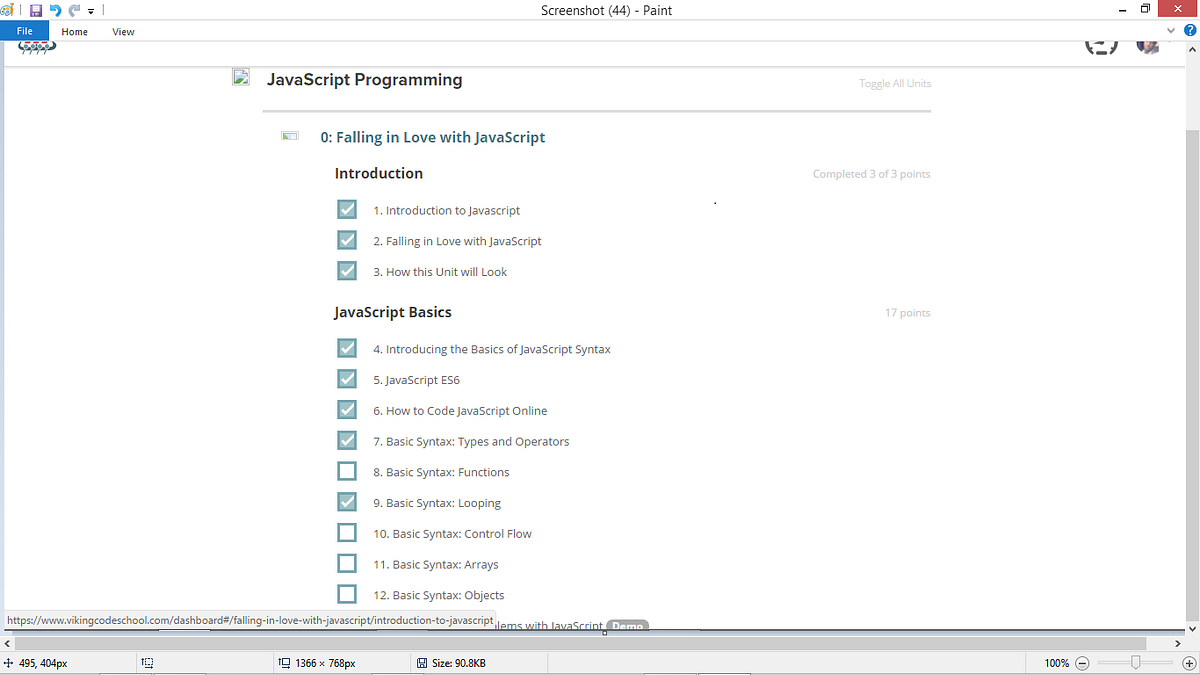
Task: Check the Basic Syntax: Arrays checkbox
Action: (x=346, y=563)
